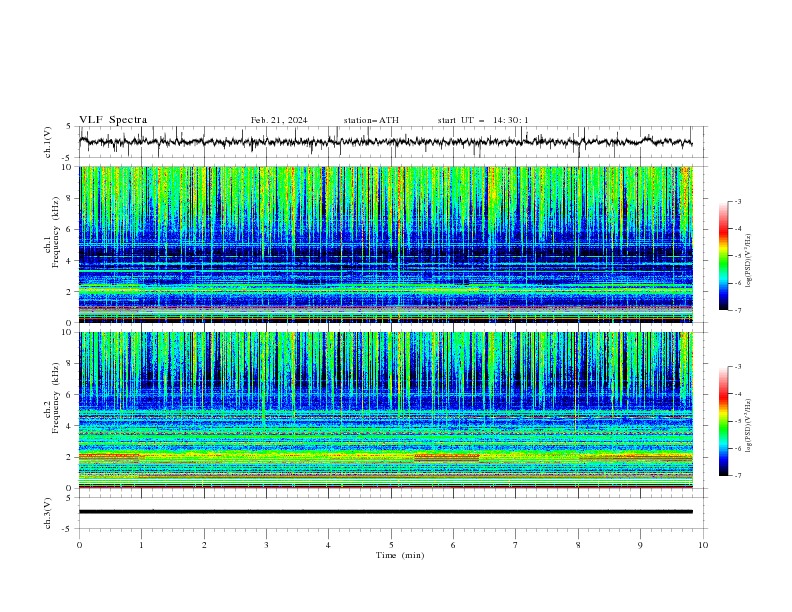Select the ch.1 colorbar "log(PSD)(V²/Hz)" label
Image resolution: width=792 pixels, height=612 pixels.
749,261
